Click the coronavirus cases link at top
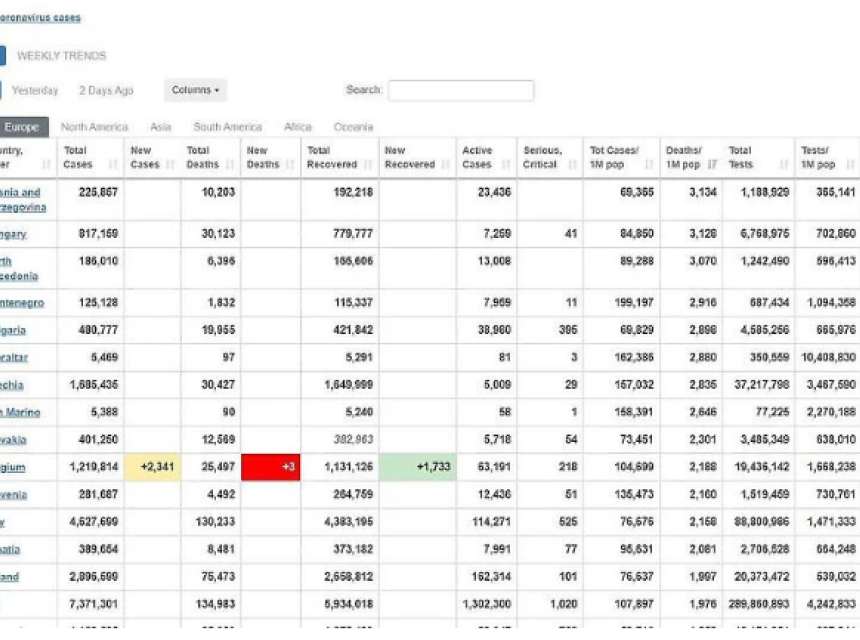This screenshot has height=640, width=860. pyautogui.click(x=40, y=18)
